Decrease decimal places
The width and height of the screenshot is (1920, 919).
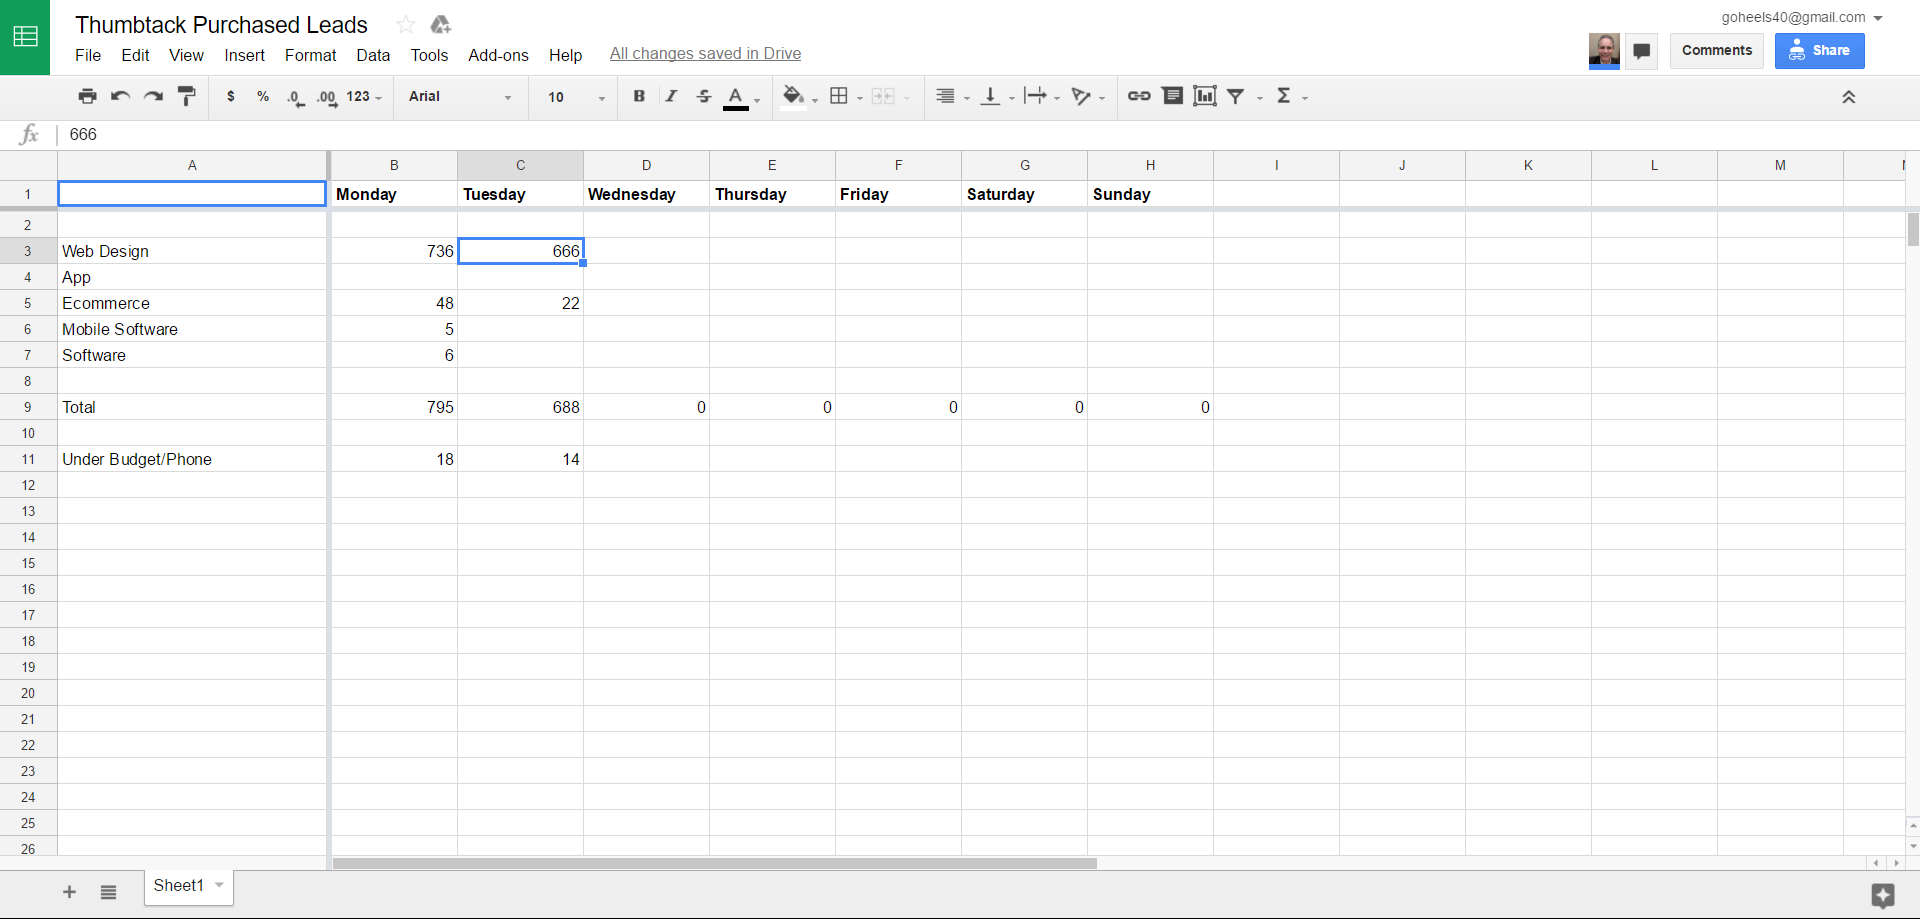295,97
